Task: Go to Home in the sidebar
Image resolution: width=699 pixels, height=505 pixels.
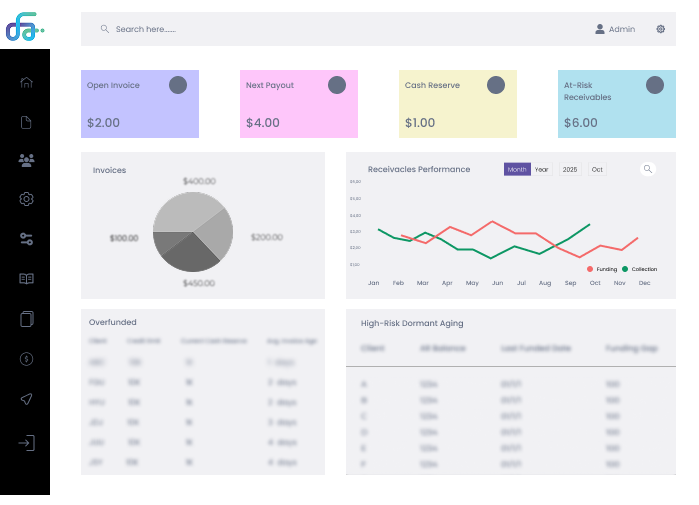Action: click(26, 82)
